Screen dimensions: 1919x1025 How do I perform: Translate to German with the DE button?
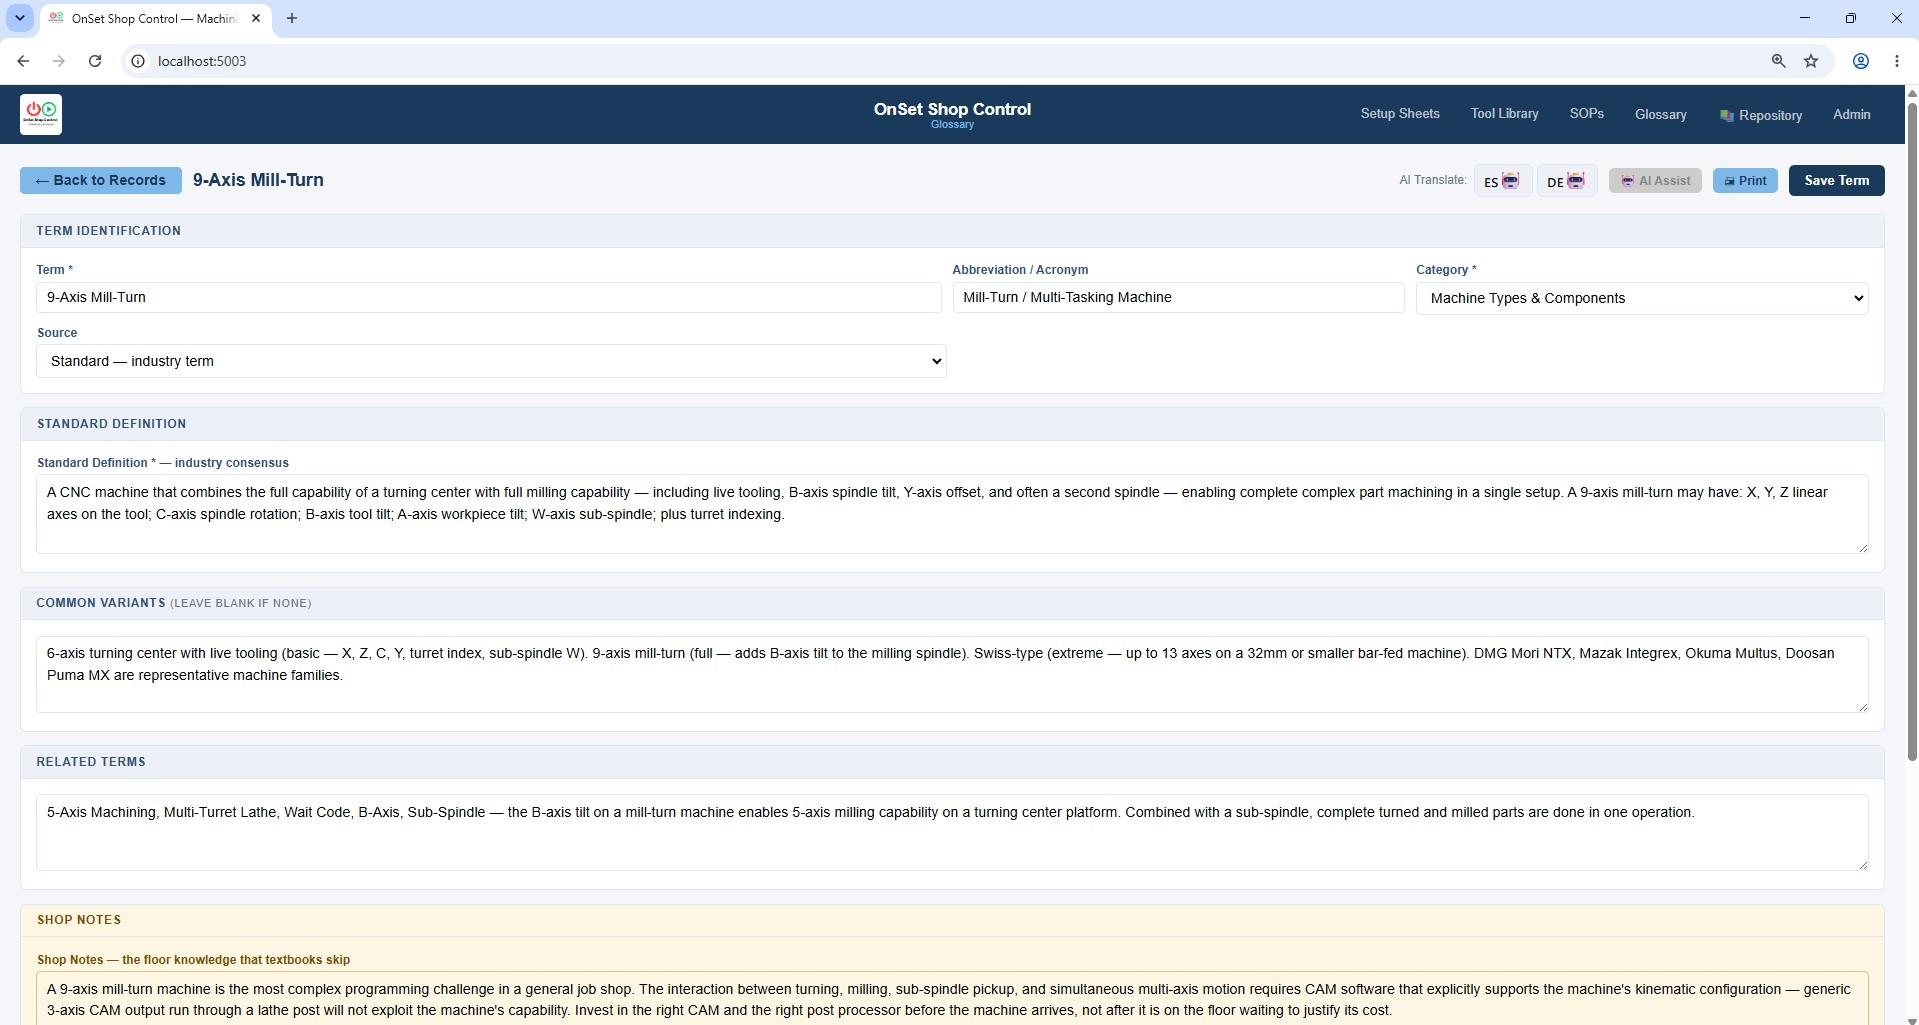(1566, 181)
